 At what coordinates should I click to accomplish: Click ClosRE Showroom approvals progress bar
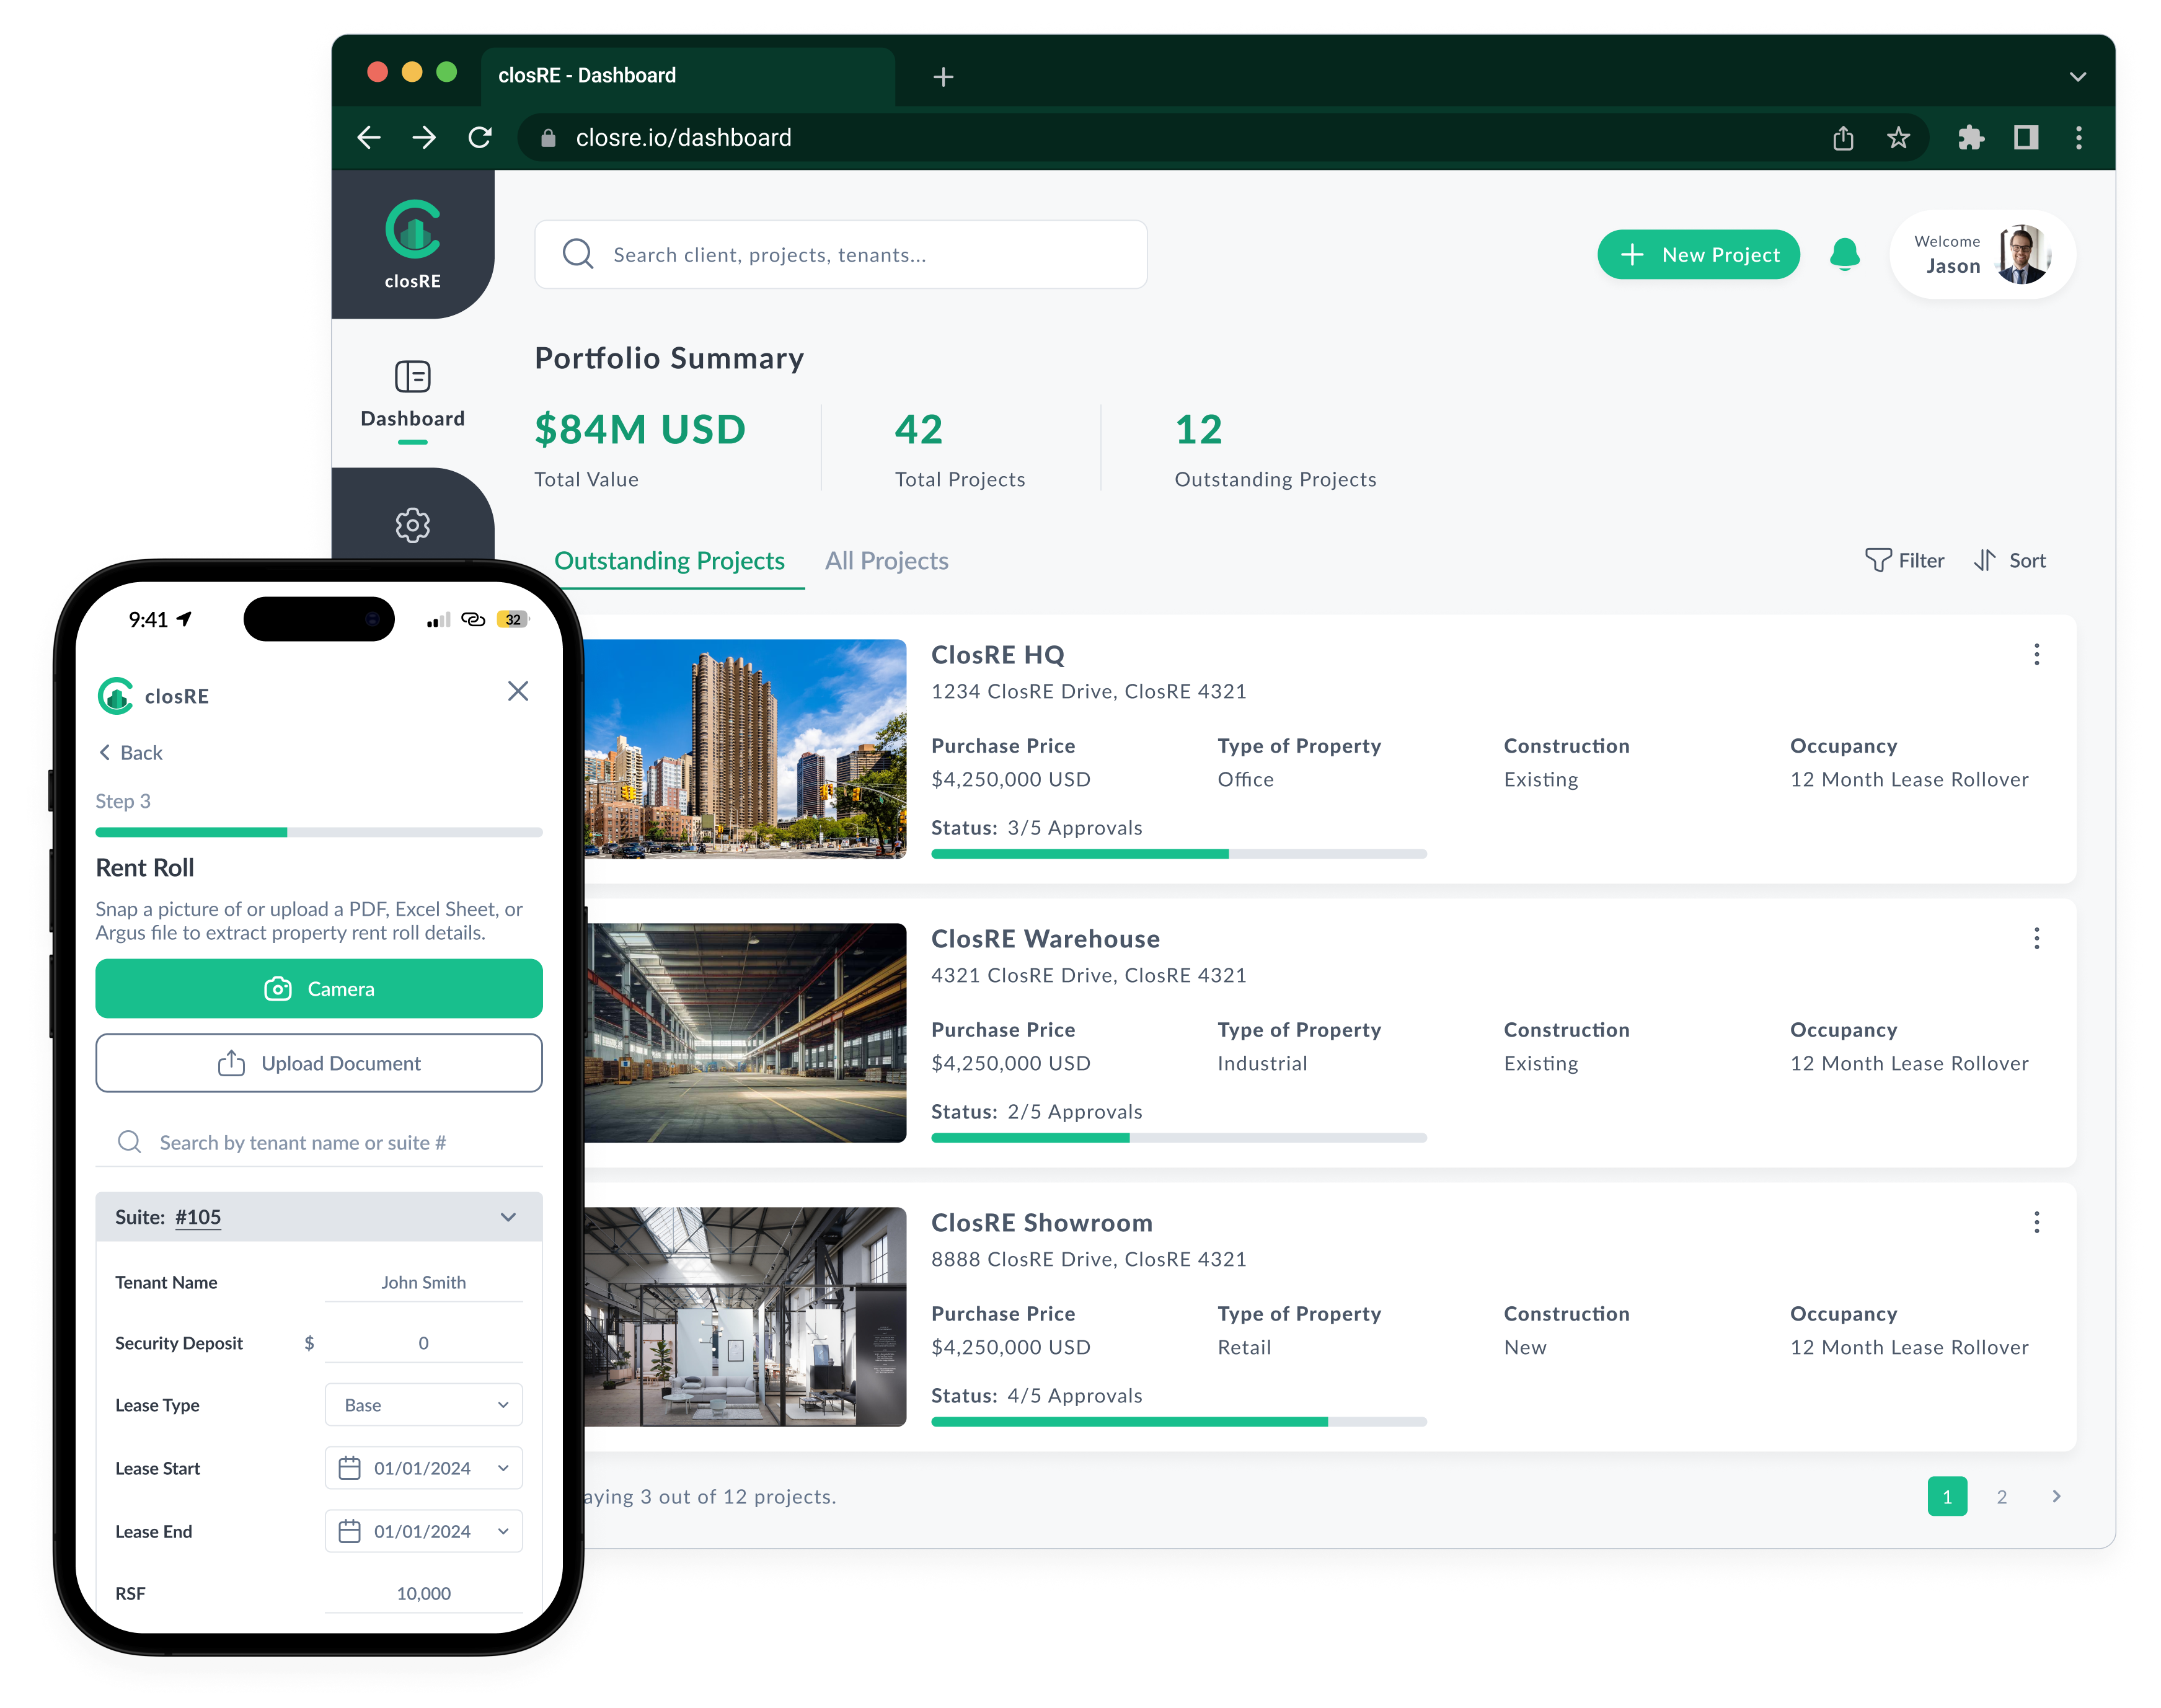click(1178, 1421)
